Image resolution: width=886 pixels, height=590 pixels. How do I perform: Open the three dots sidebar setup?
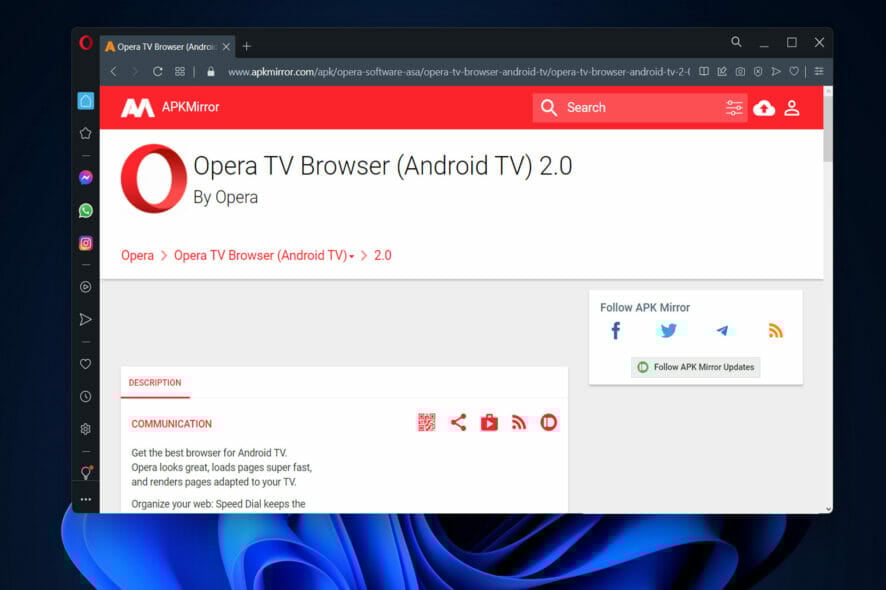pyautogui.click(x=85, y=500)
